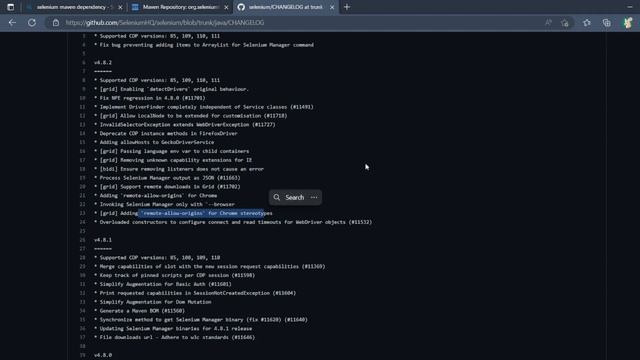
Task: Select the selenium/CHANGELOG at trunk tab
Action: (286, 7)
